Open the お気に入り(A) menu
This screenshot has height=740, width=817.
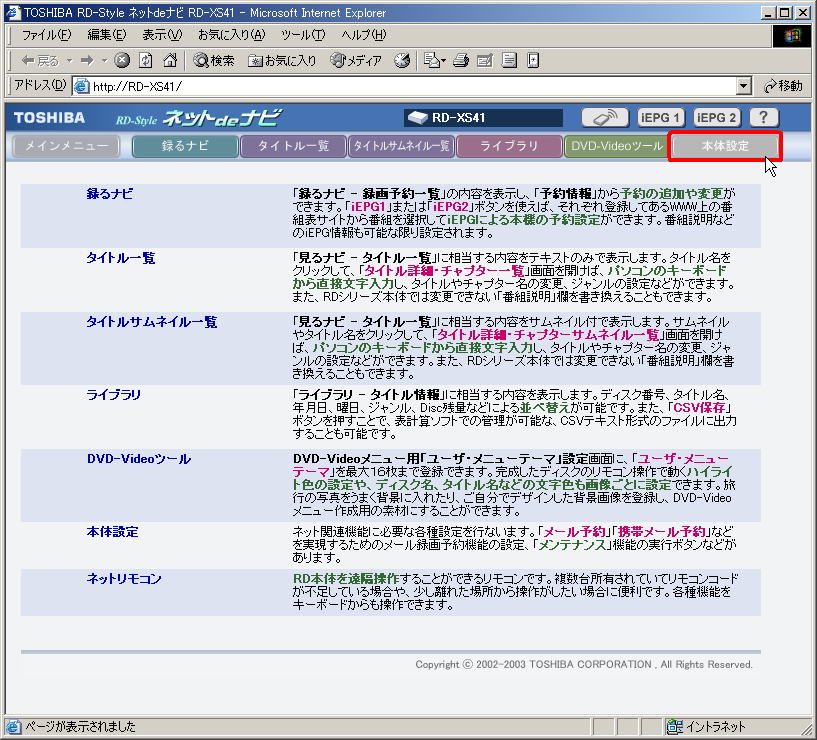pyautogui.click(x=231, y=35)
